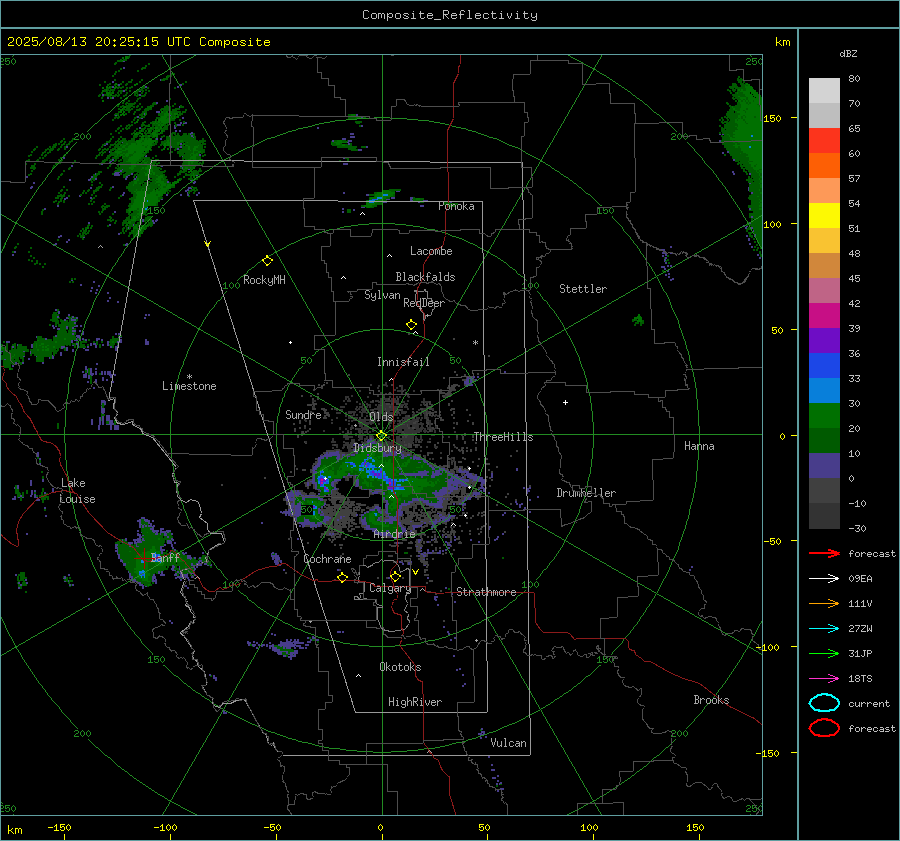Click the ThreeHills town label
The height and width of the screenshot is (841, 900).
coord(503,437)
